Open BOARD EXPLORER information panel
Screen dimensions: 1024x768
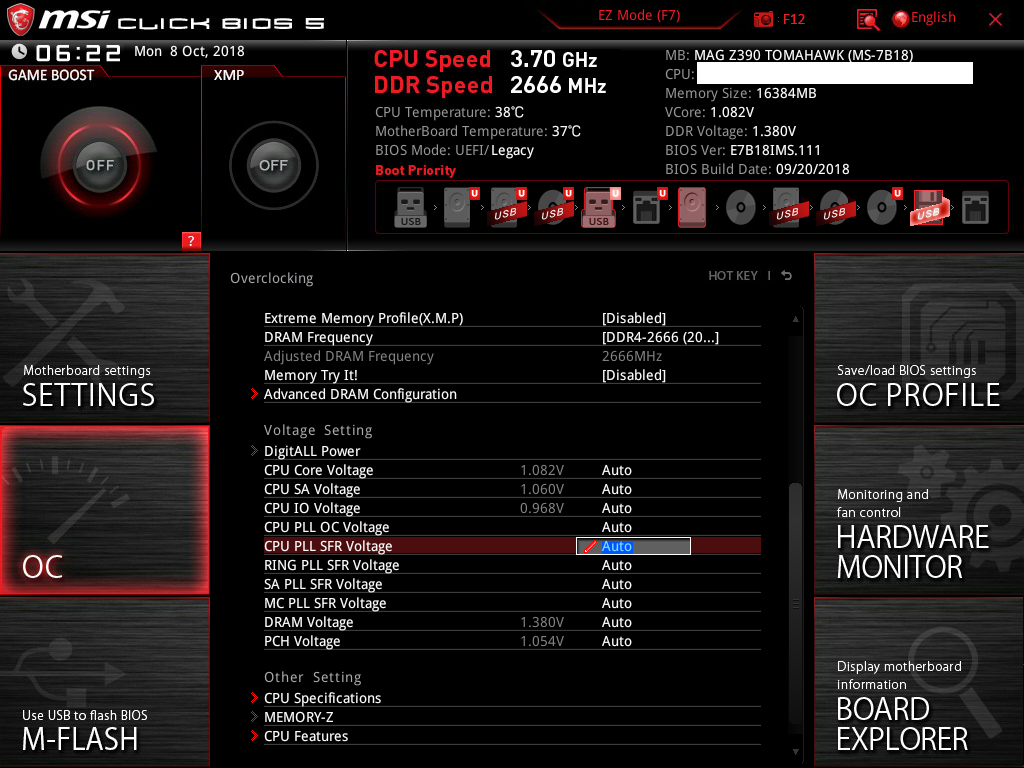point(919,682)
